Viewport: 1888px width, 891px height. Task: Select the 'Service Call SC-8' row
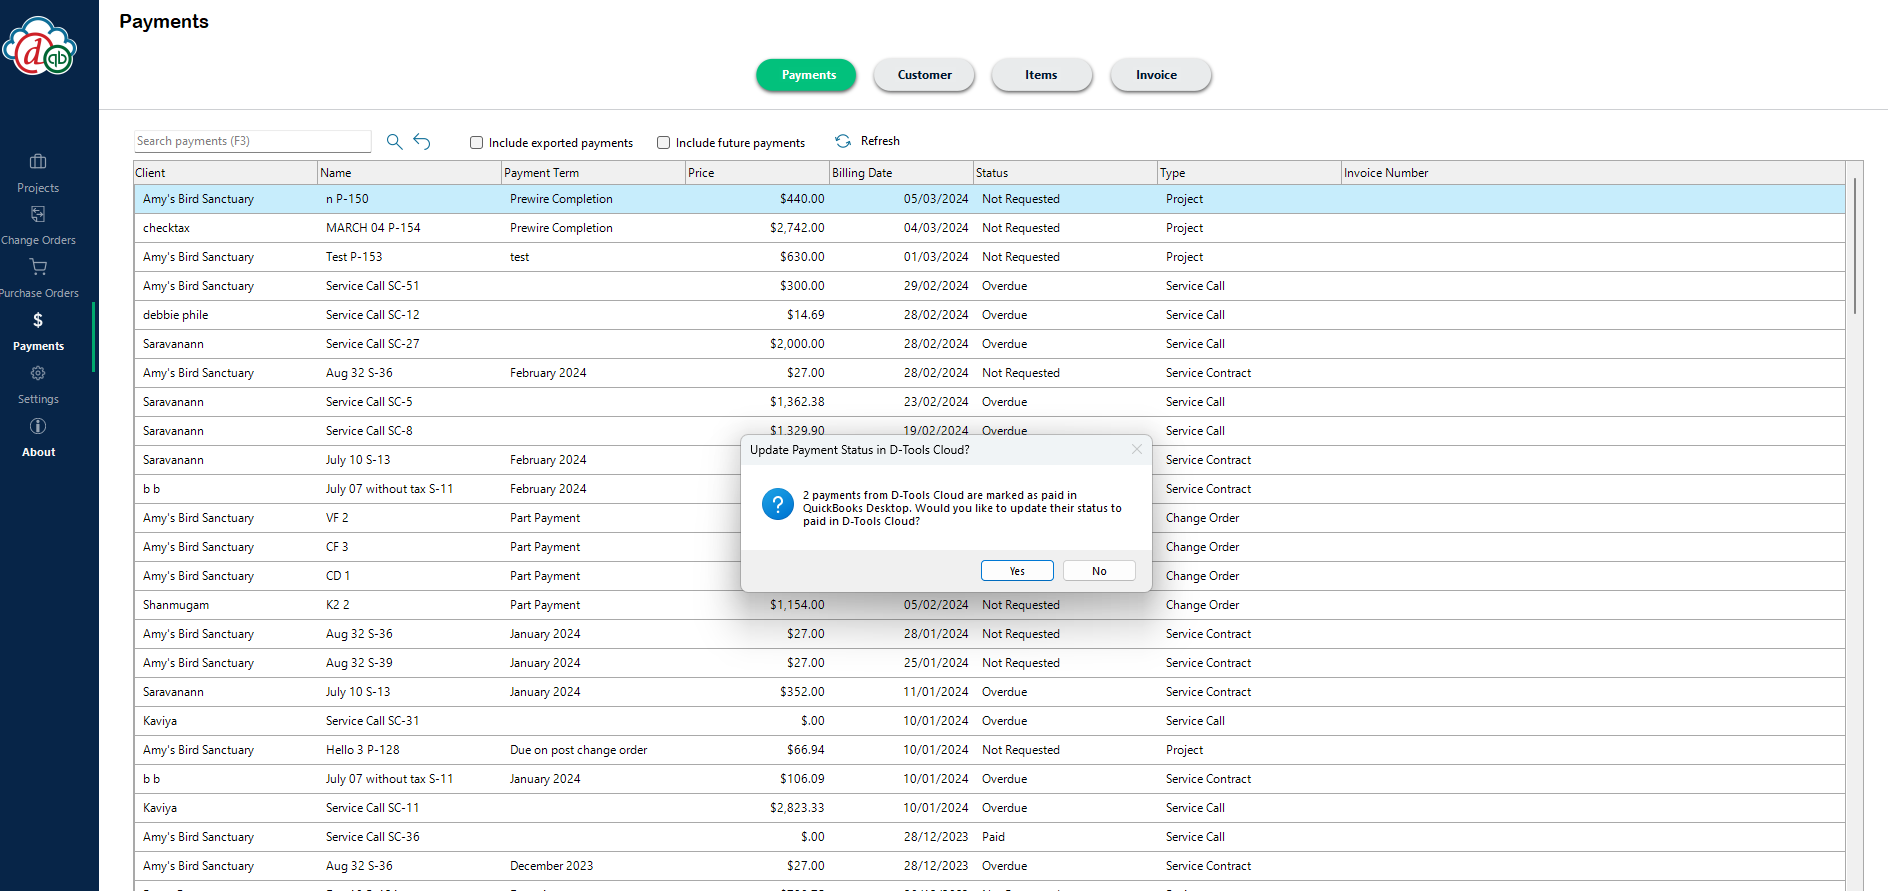coord(989,431)
